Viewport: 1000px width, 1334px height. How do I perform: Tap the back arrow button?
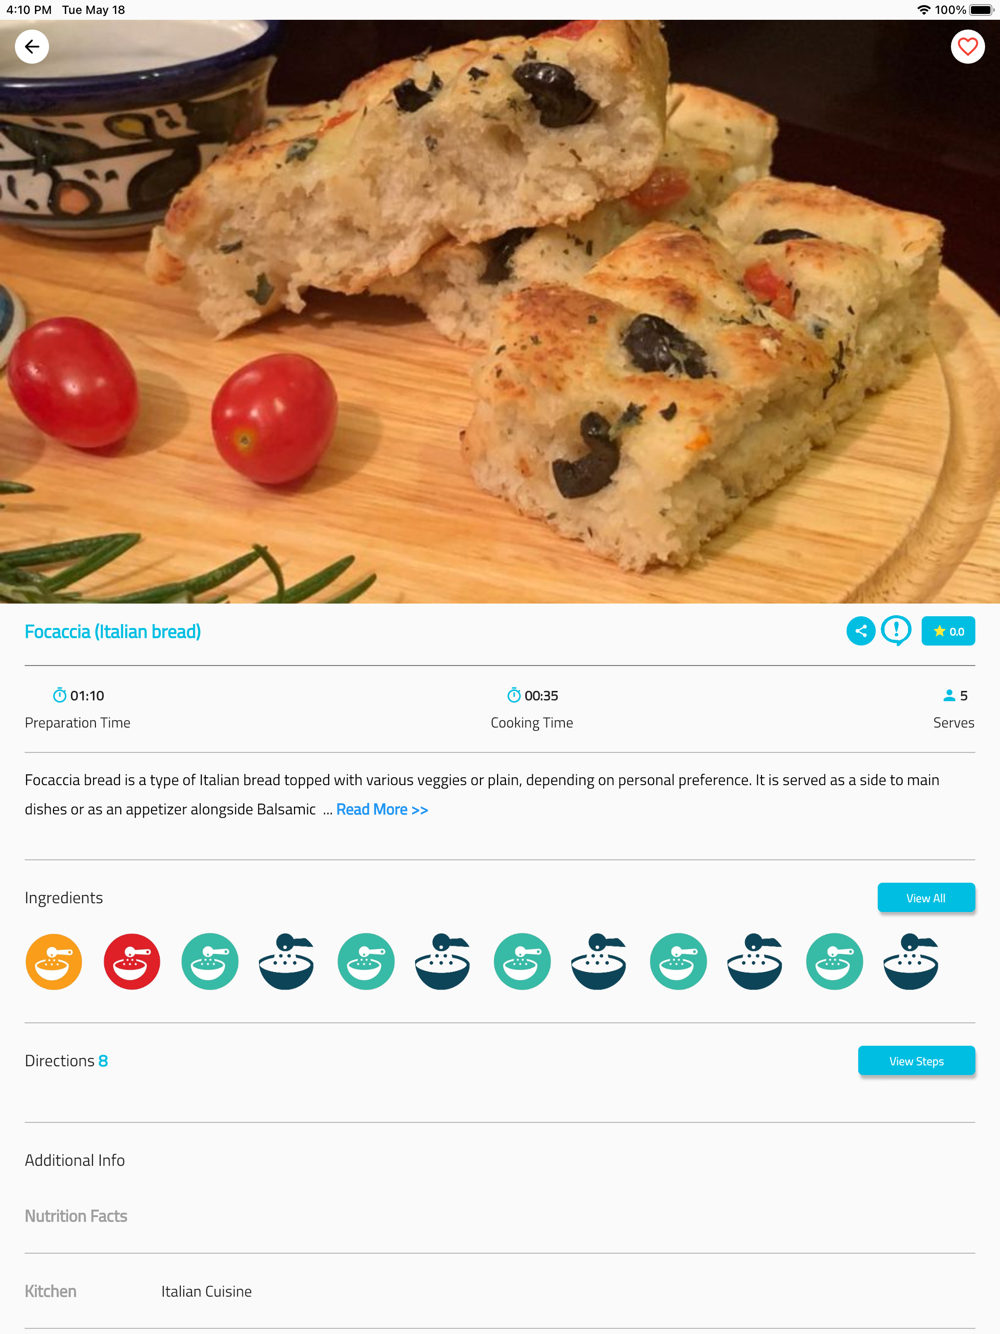(x=32, y=47)
